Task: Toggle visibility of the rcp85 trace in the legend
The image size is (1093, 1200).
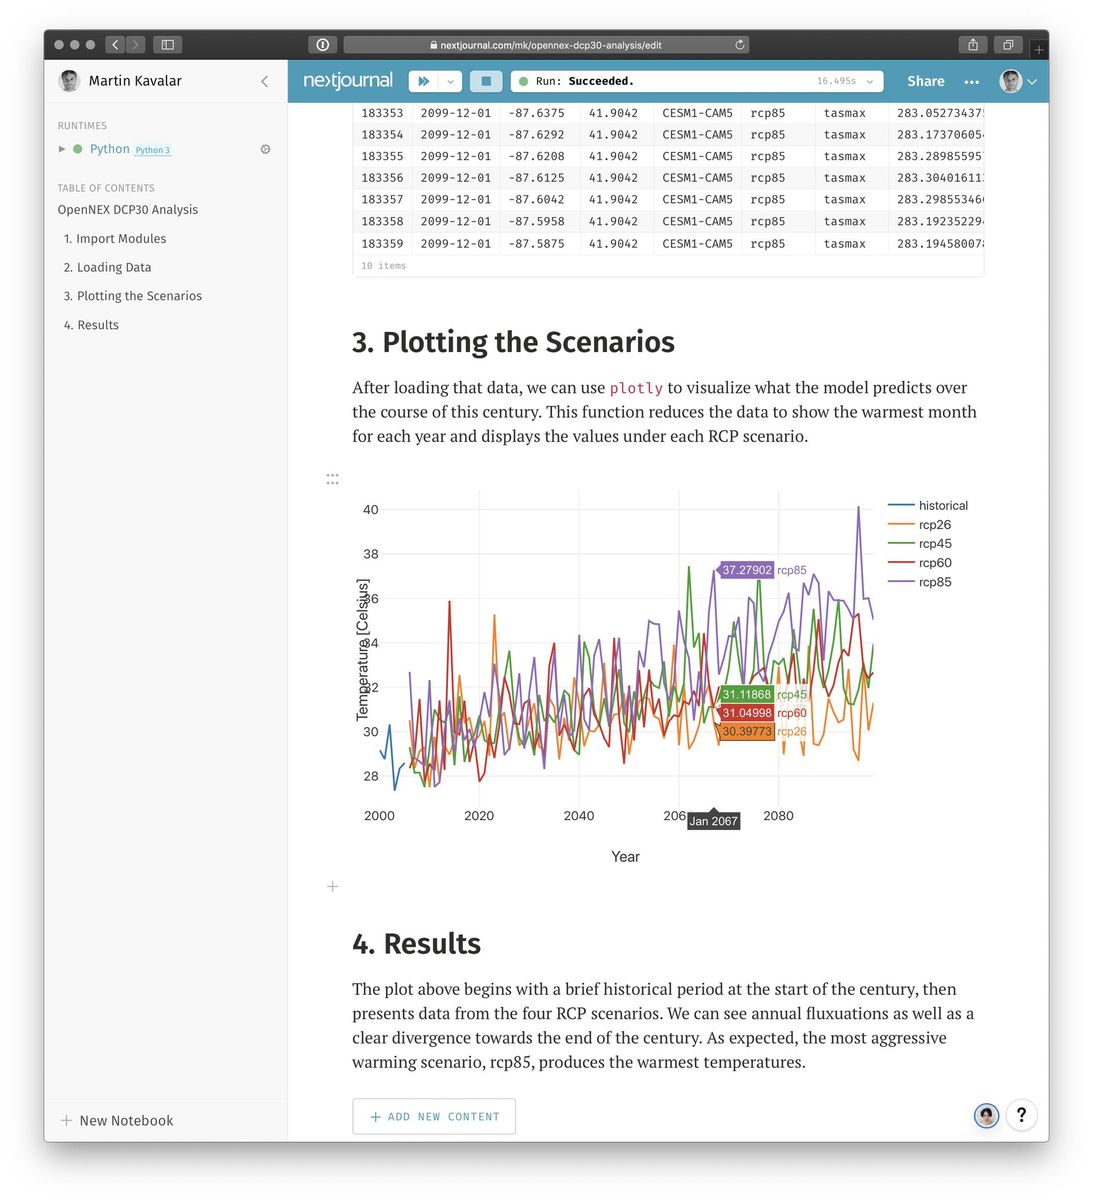Action: click(x=933, y=582)
